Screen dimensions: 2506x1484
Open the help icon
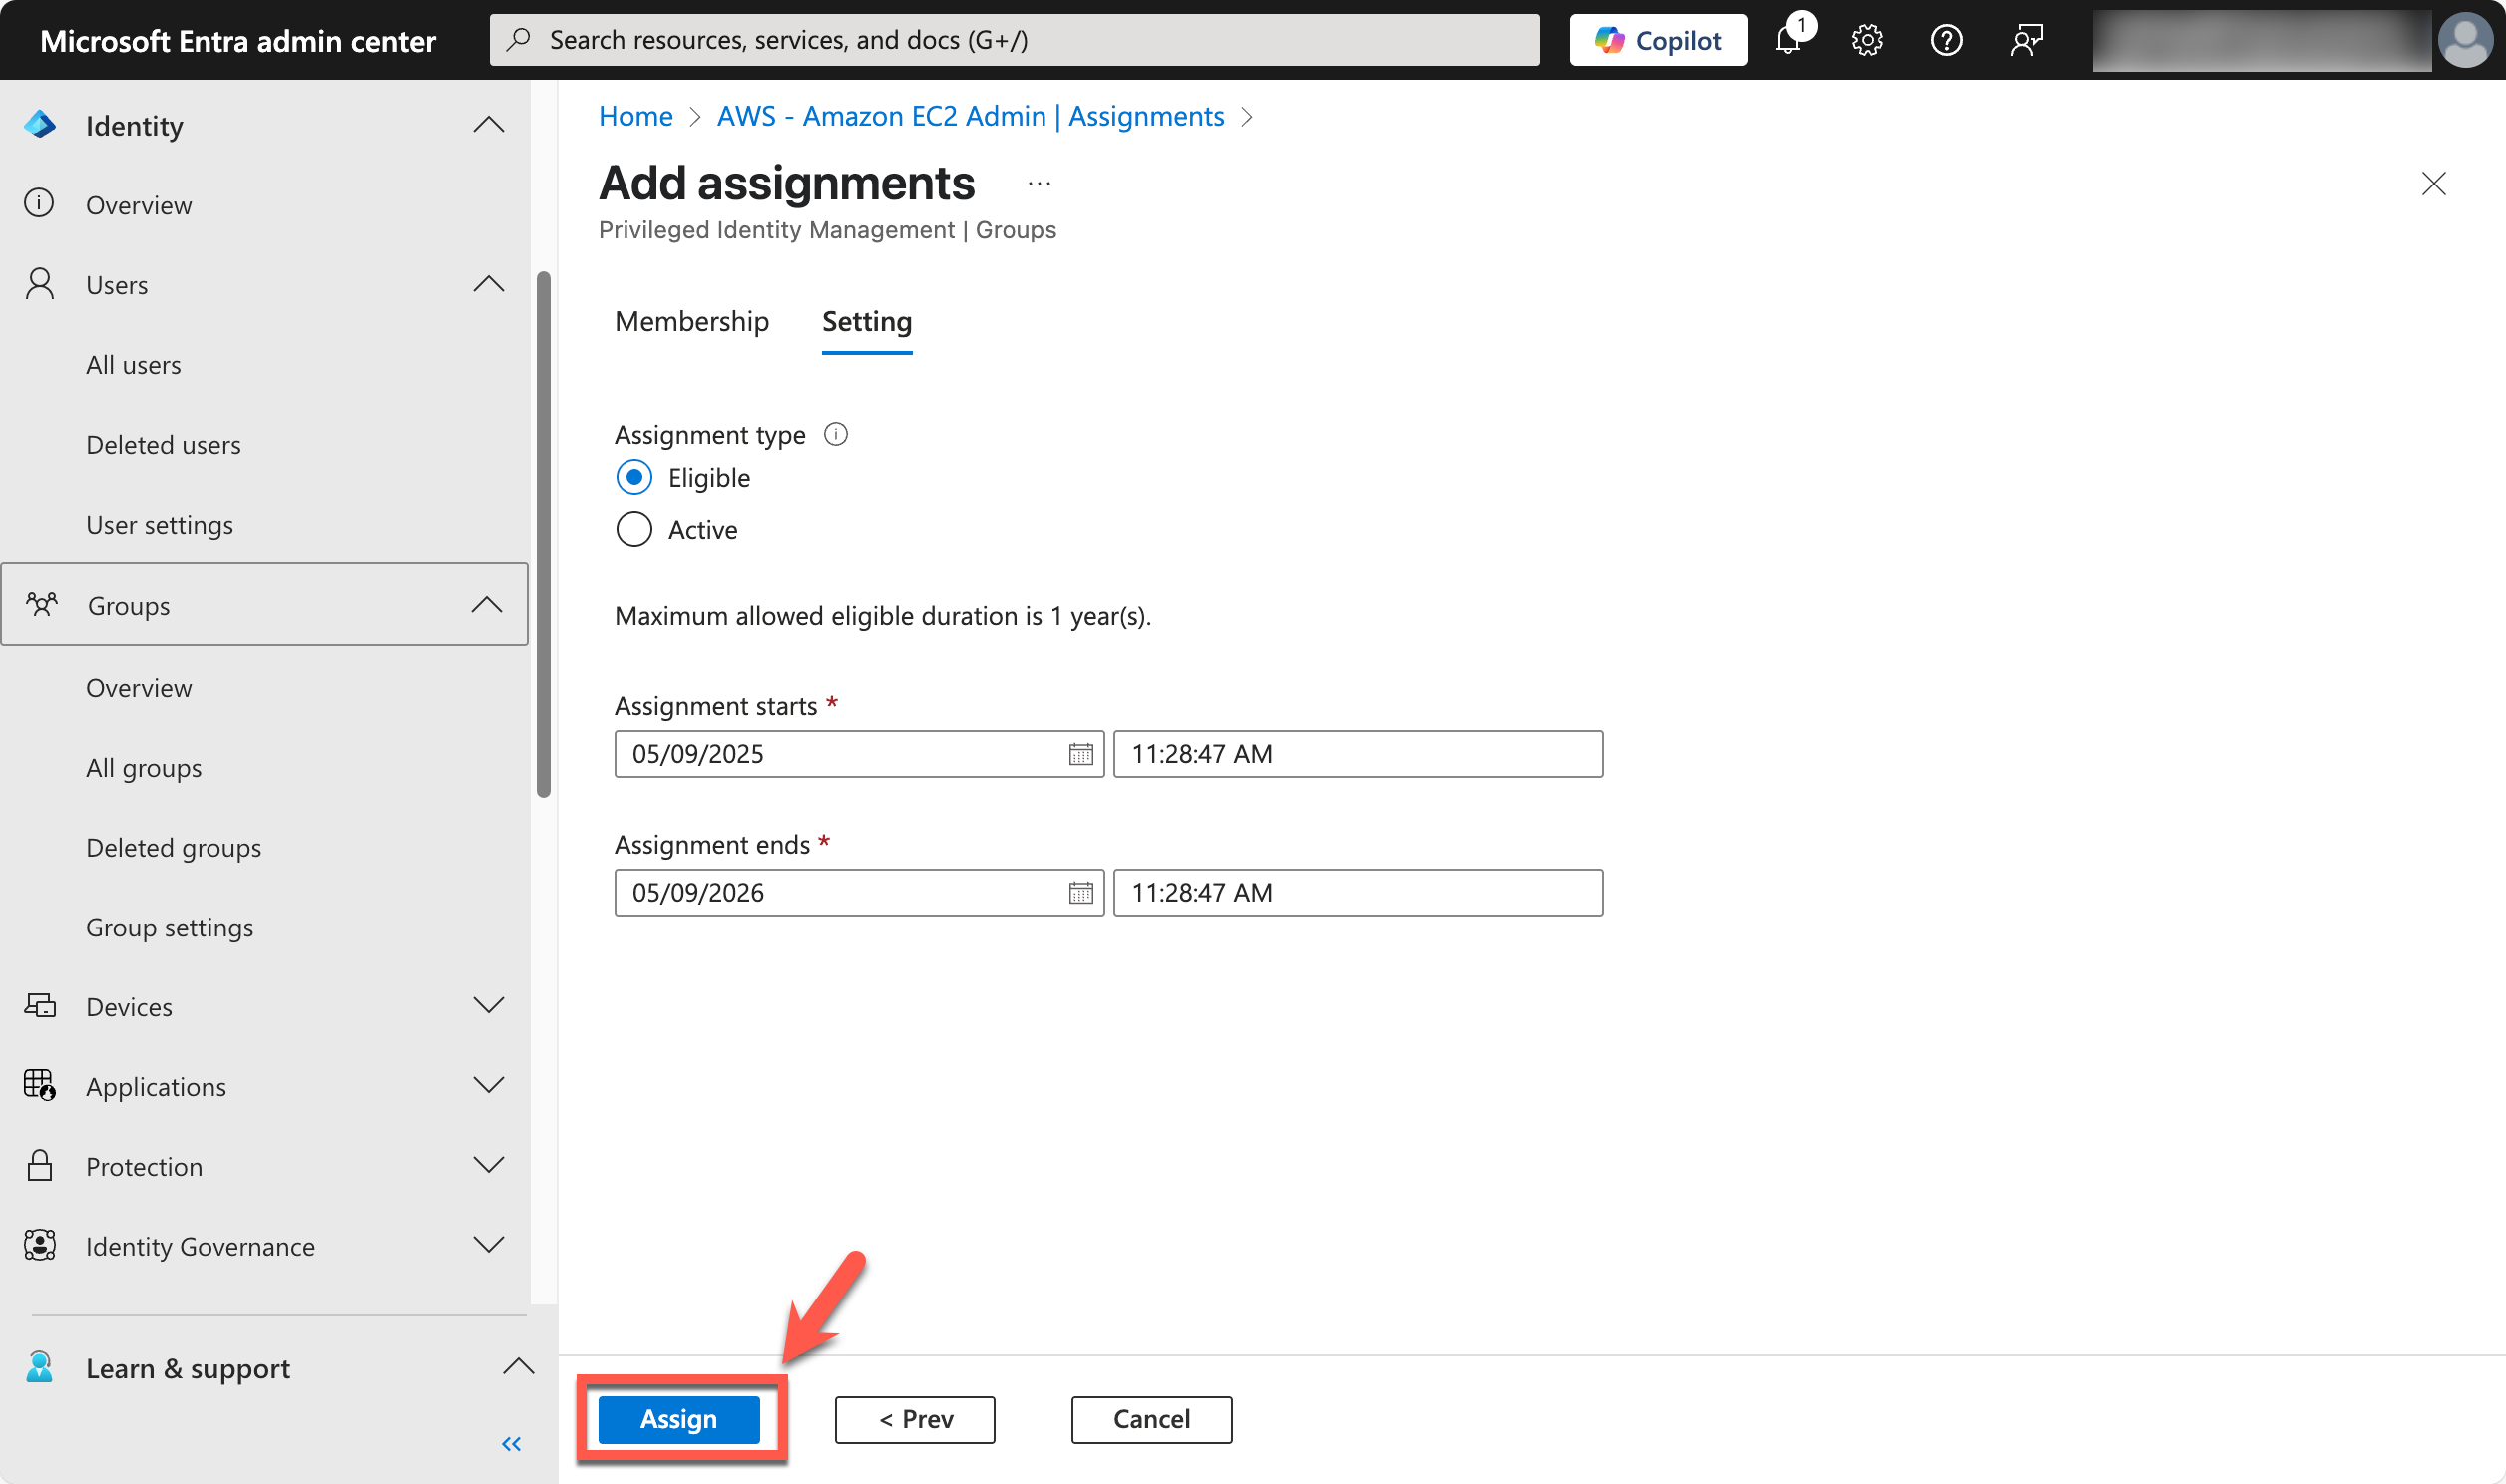coord(1946,40)
